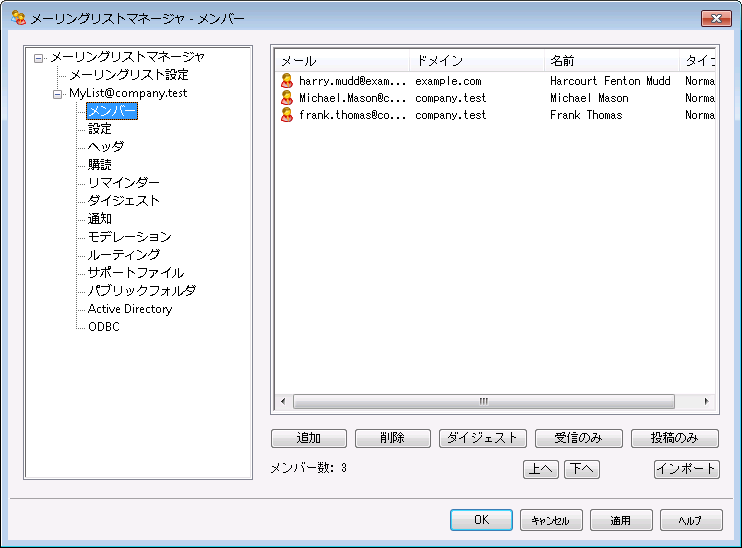Click the user icon beside harry.mudd member
Image resolution: width=742 pixels, height=548 pixels.
[x=287, y=81]
